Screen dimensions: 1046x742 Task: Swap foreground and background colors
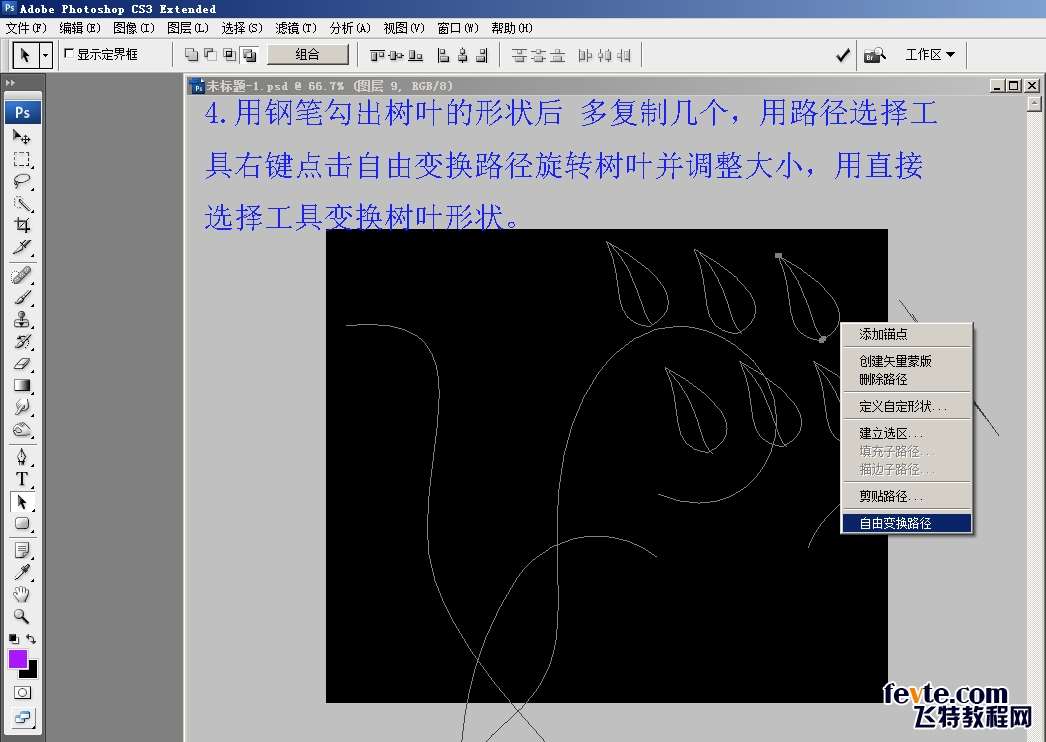click(x=31, y=639)
